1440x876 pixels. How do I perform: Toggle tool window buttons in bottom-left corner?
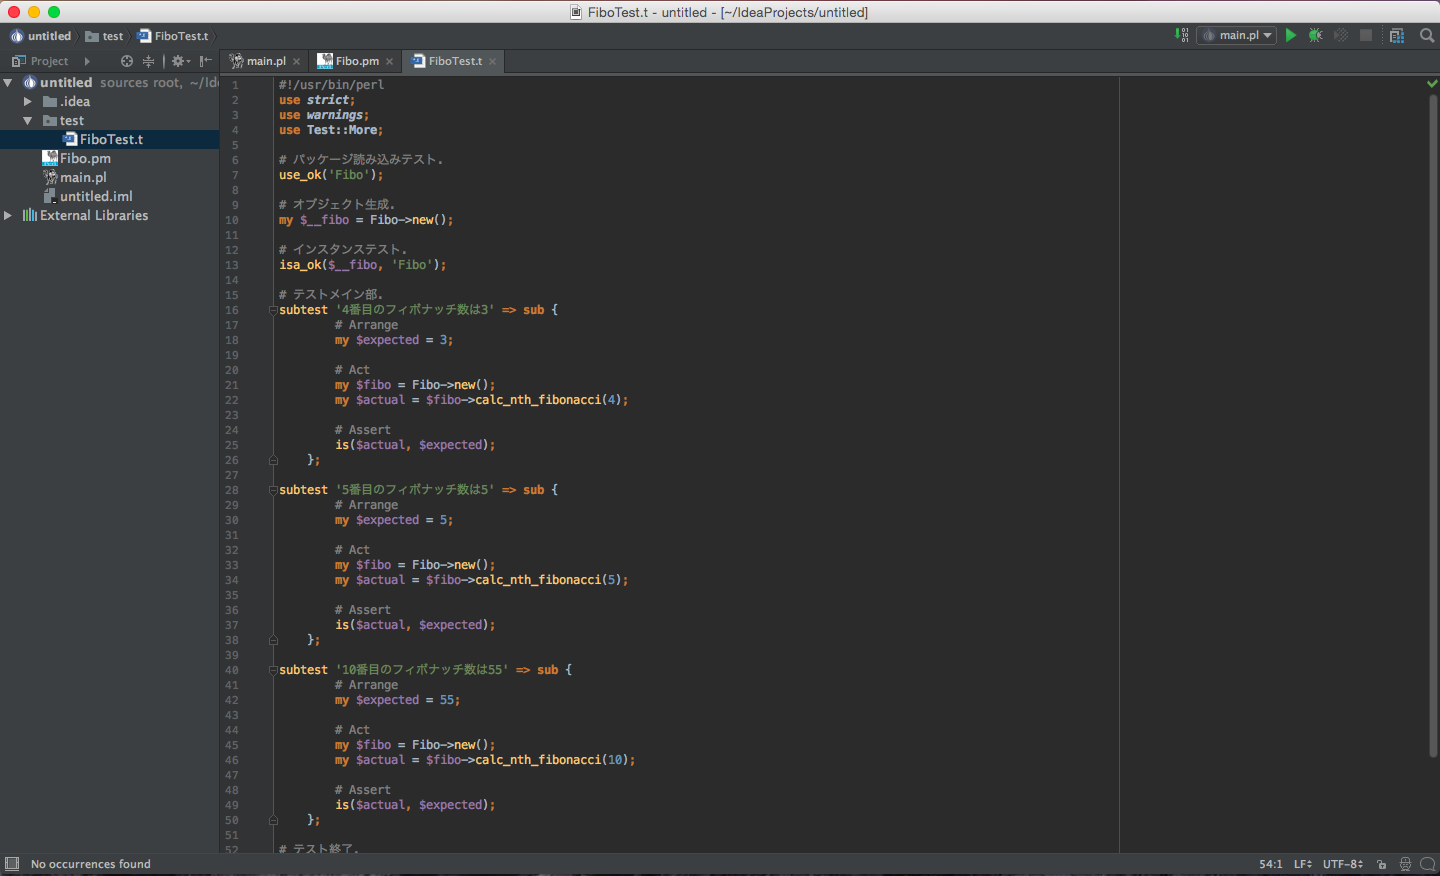(x=12, y=864)
